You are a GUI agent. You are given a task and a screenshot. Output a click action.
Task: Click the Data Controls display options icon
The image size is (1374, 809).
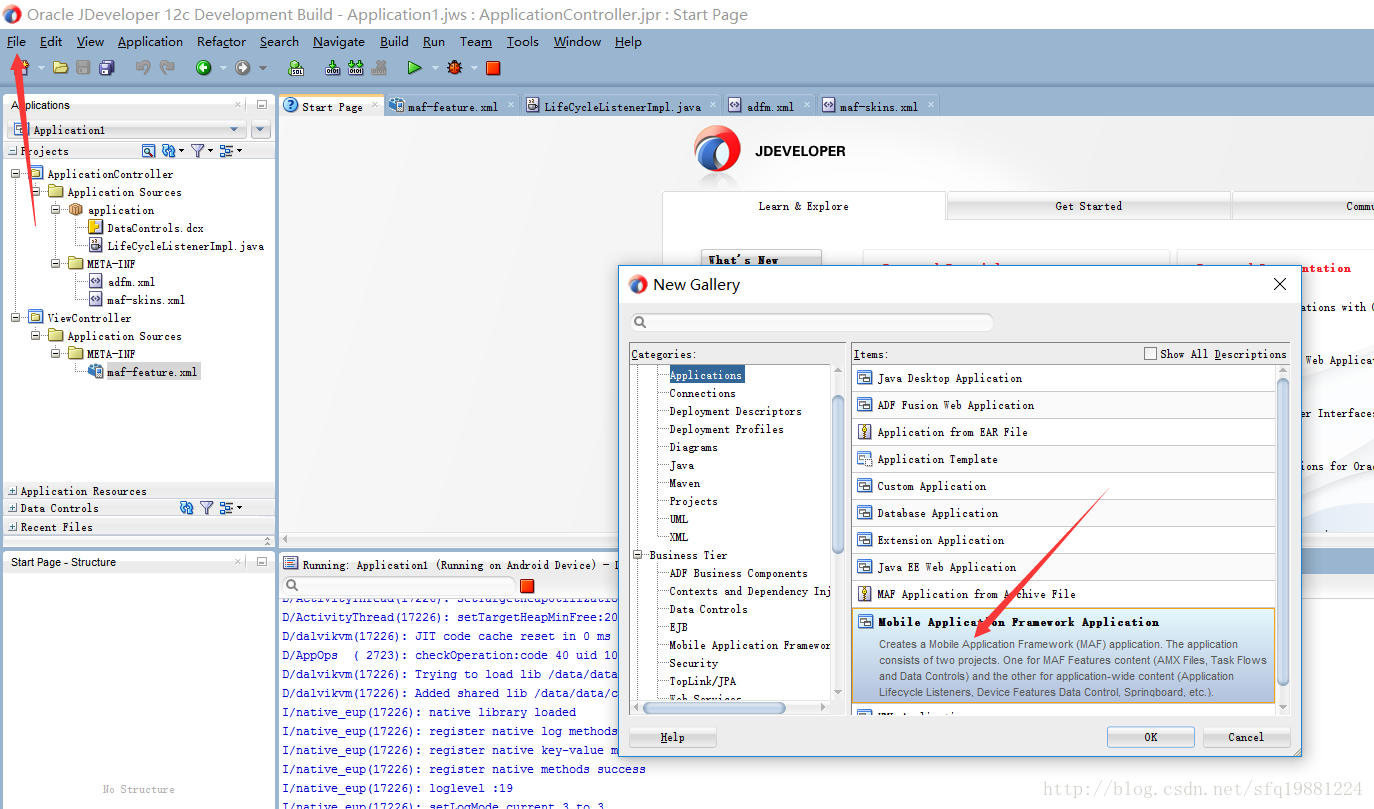(226, 508)
